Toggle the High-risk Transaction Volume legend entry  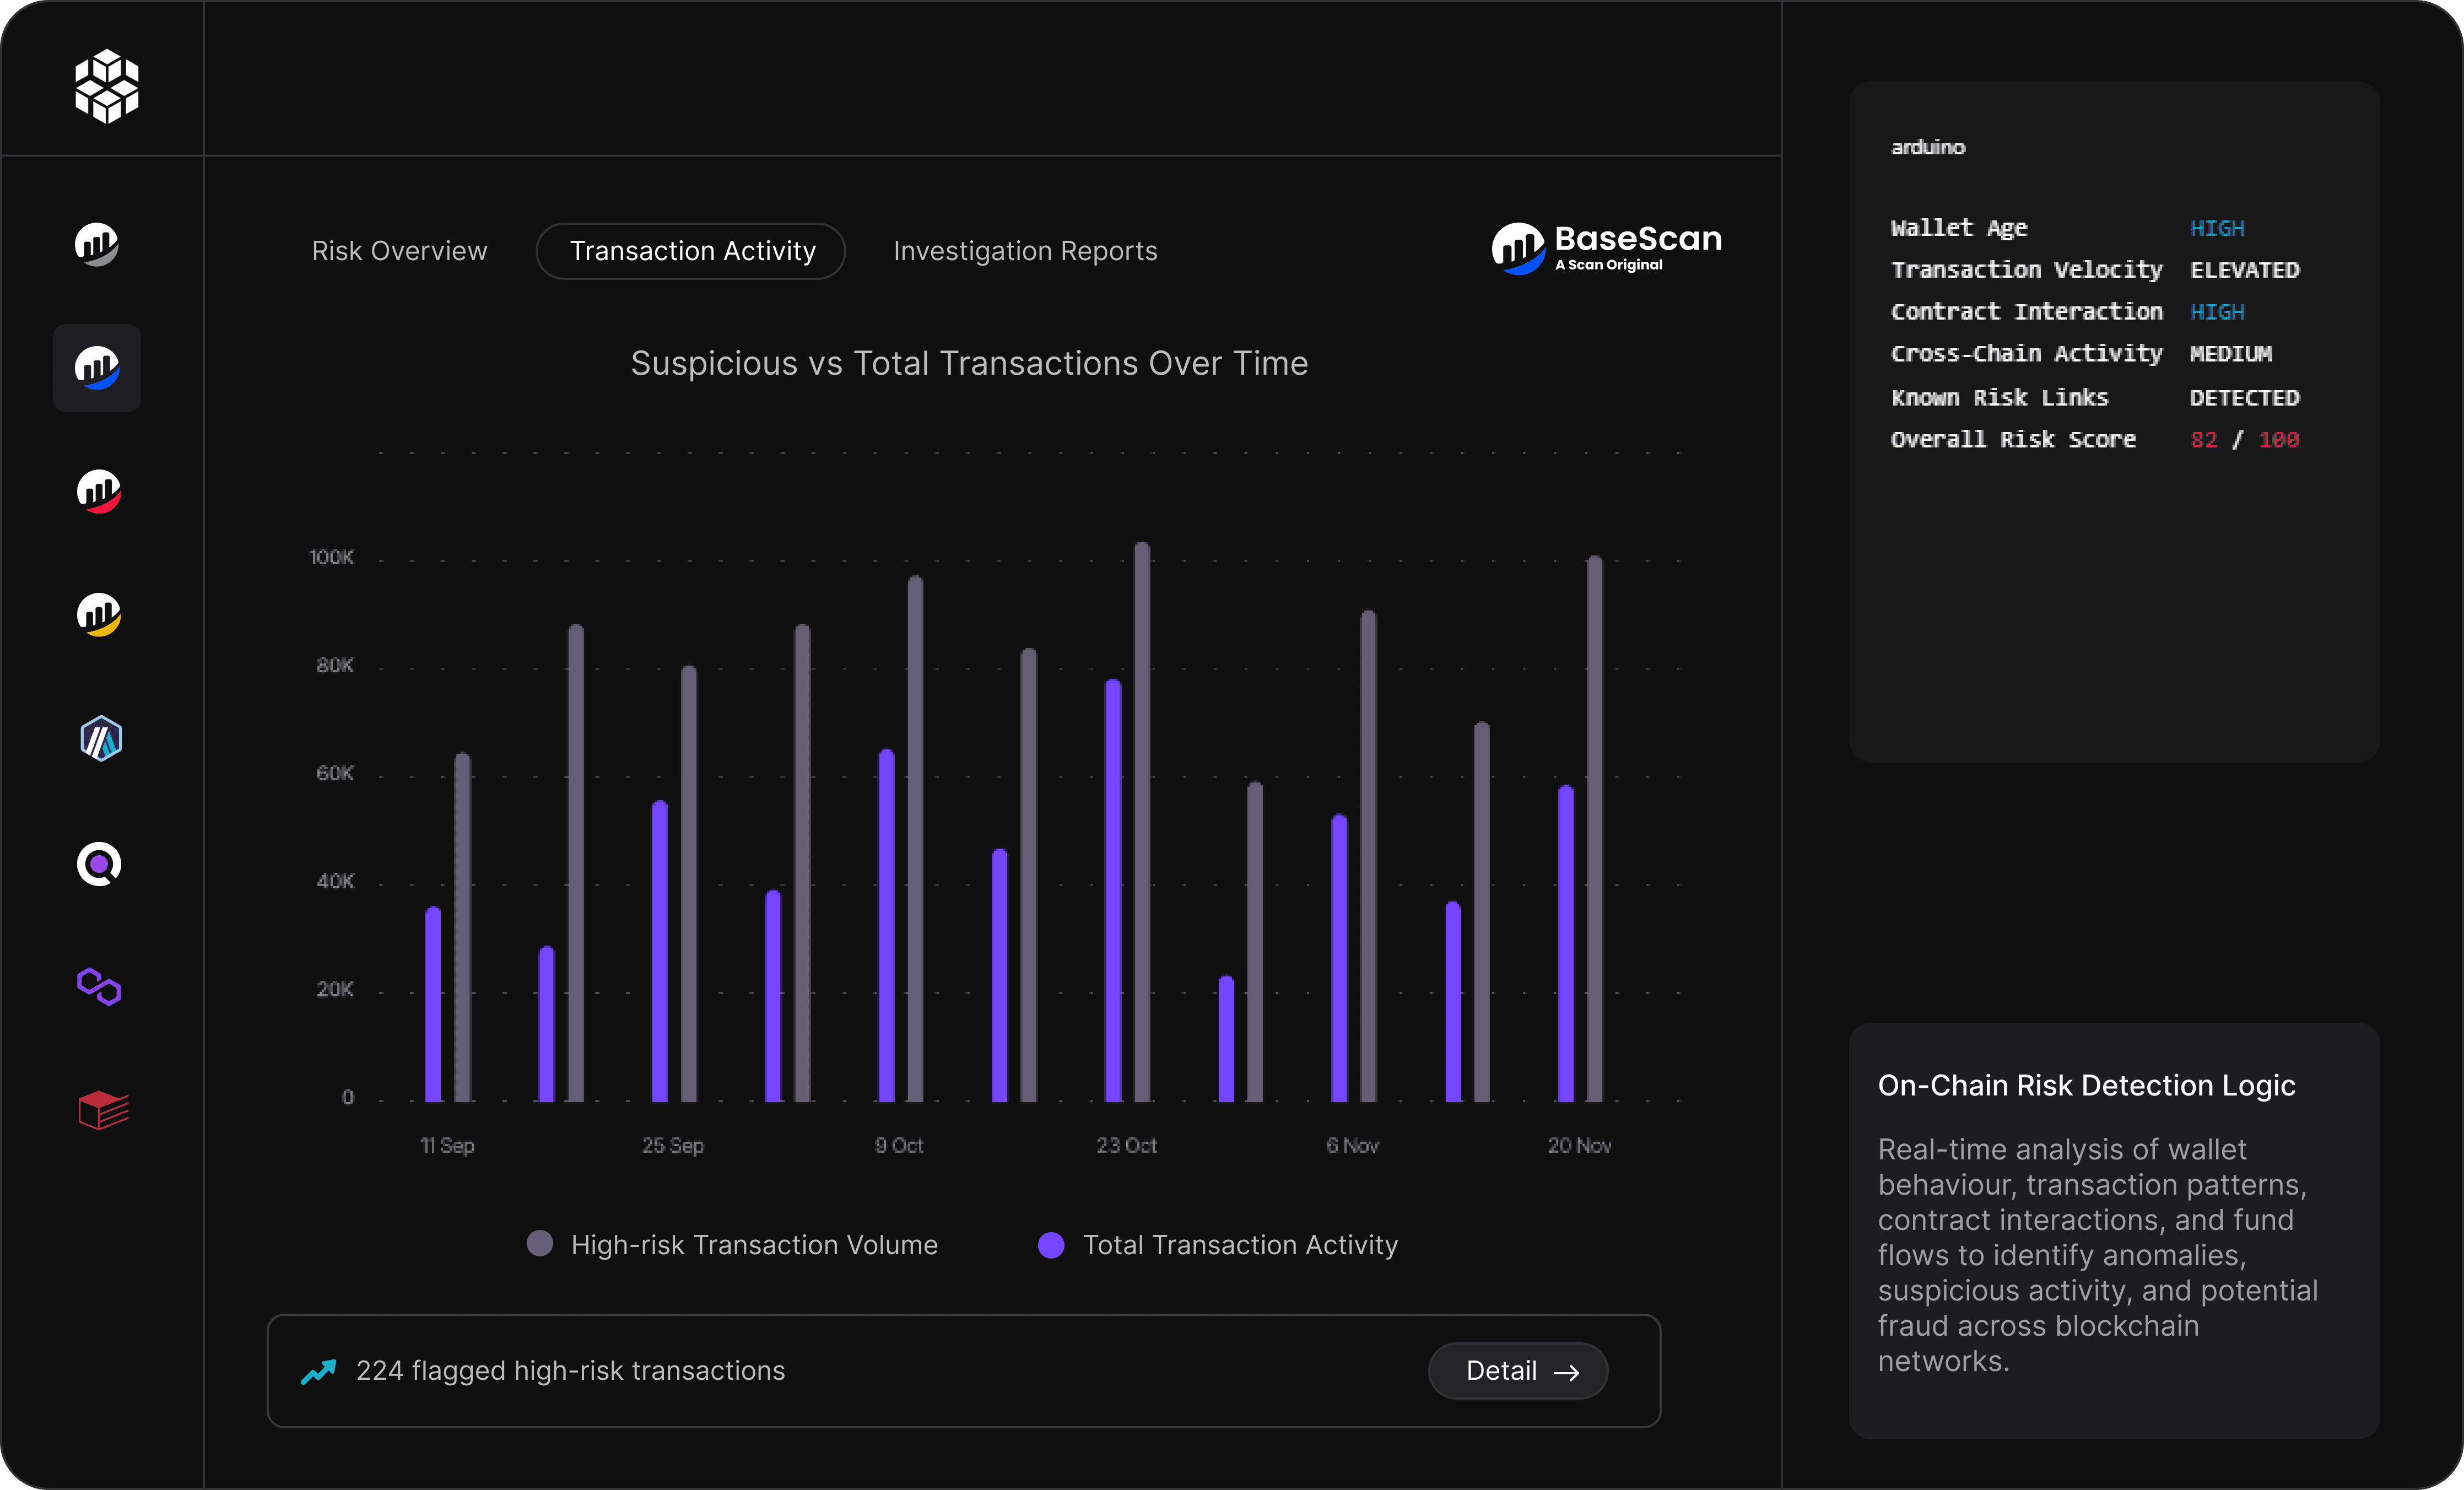click(x=732, y=1244)
